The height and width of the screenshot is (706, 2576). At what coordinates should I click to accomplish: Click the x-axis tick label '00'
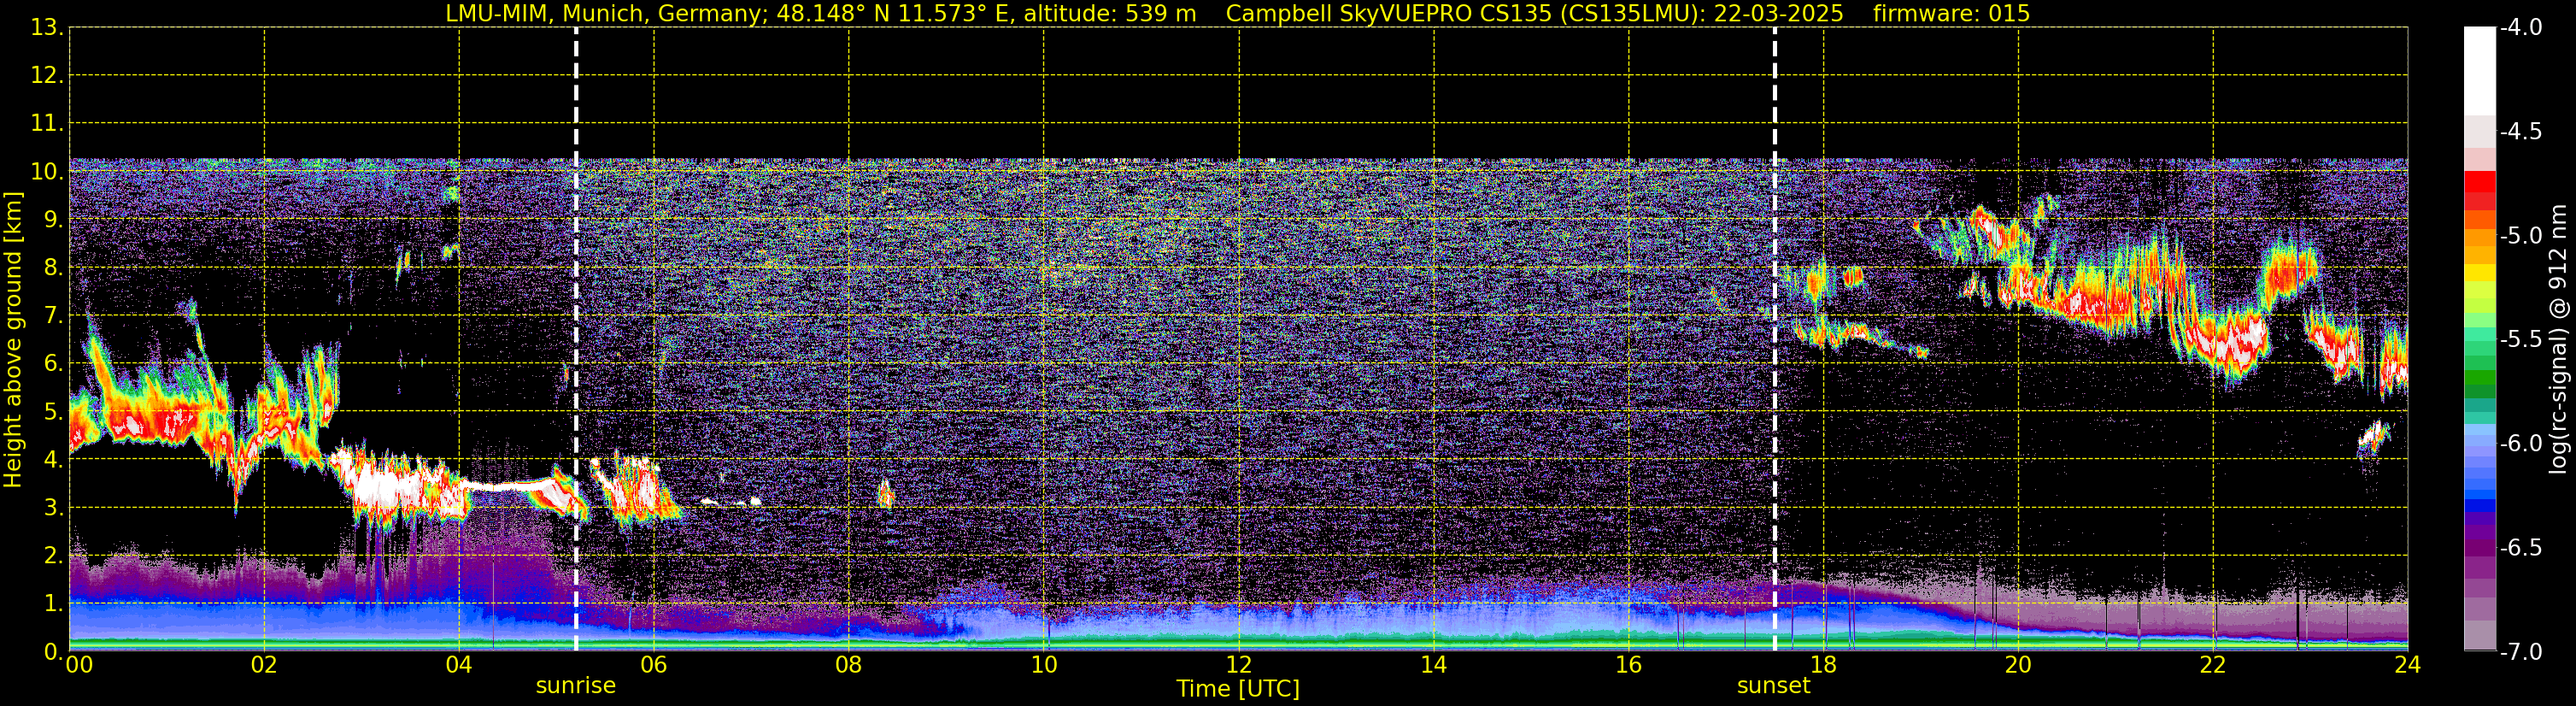point(78,665)
